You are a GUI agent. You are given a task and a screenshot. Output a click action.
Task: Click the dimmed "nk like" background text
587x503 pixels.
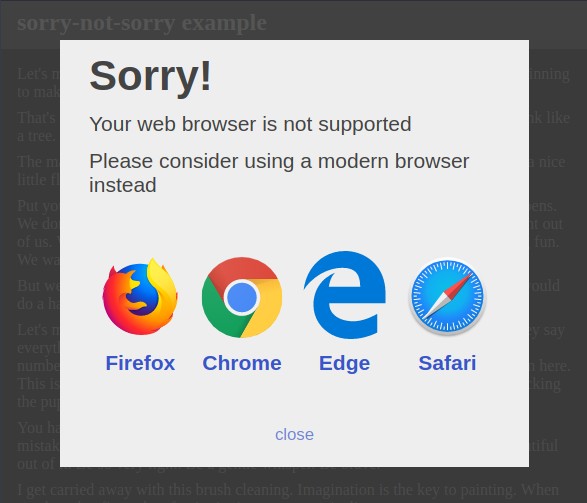coord(550,118)
